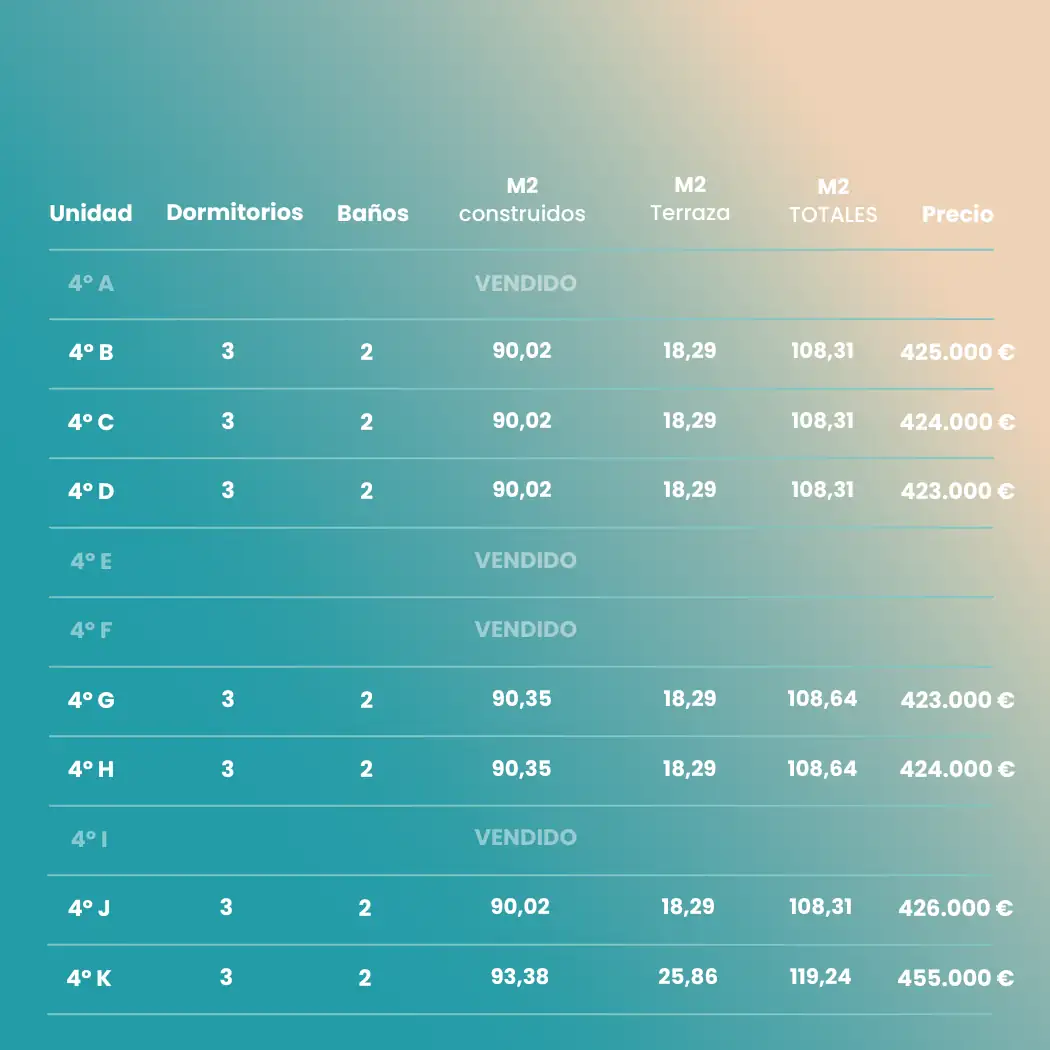The height and width of the screenshot is (1050, 1050).
Task: Click the Unidad column header
Action: (x=91, y=213)
